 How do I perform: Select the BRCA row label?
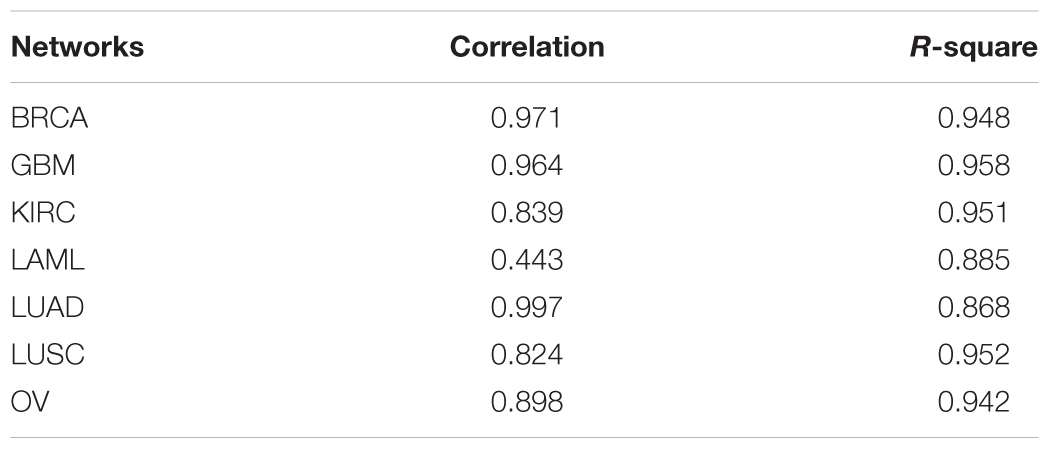[50, 118]
